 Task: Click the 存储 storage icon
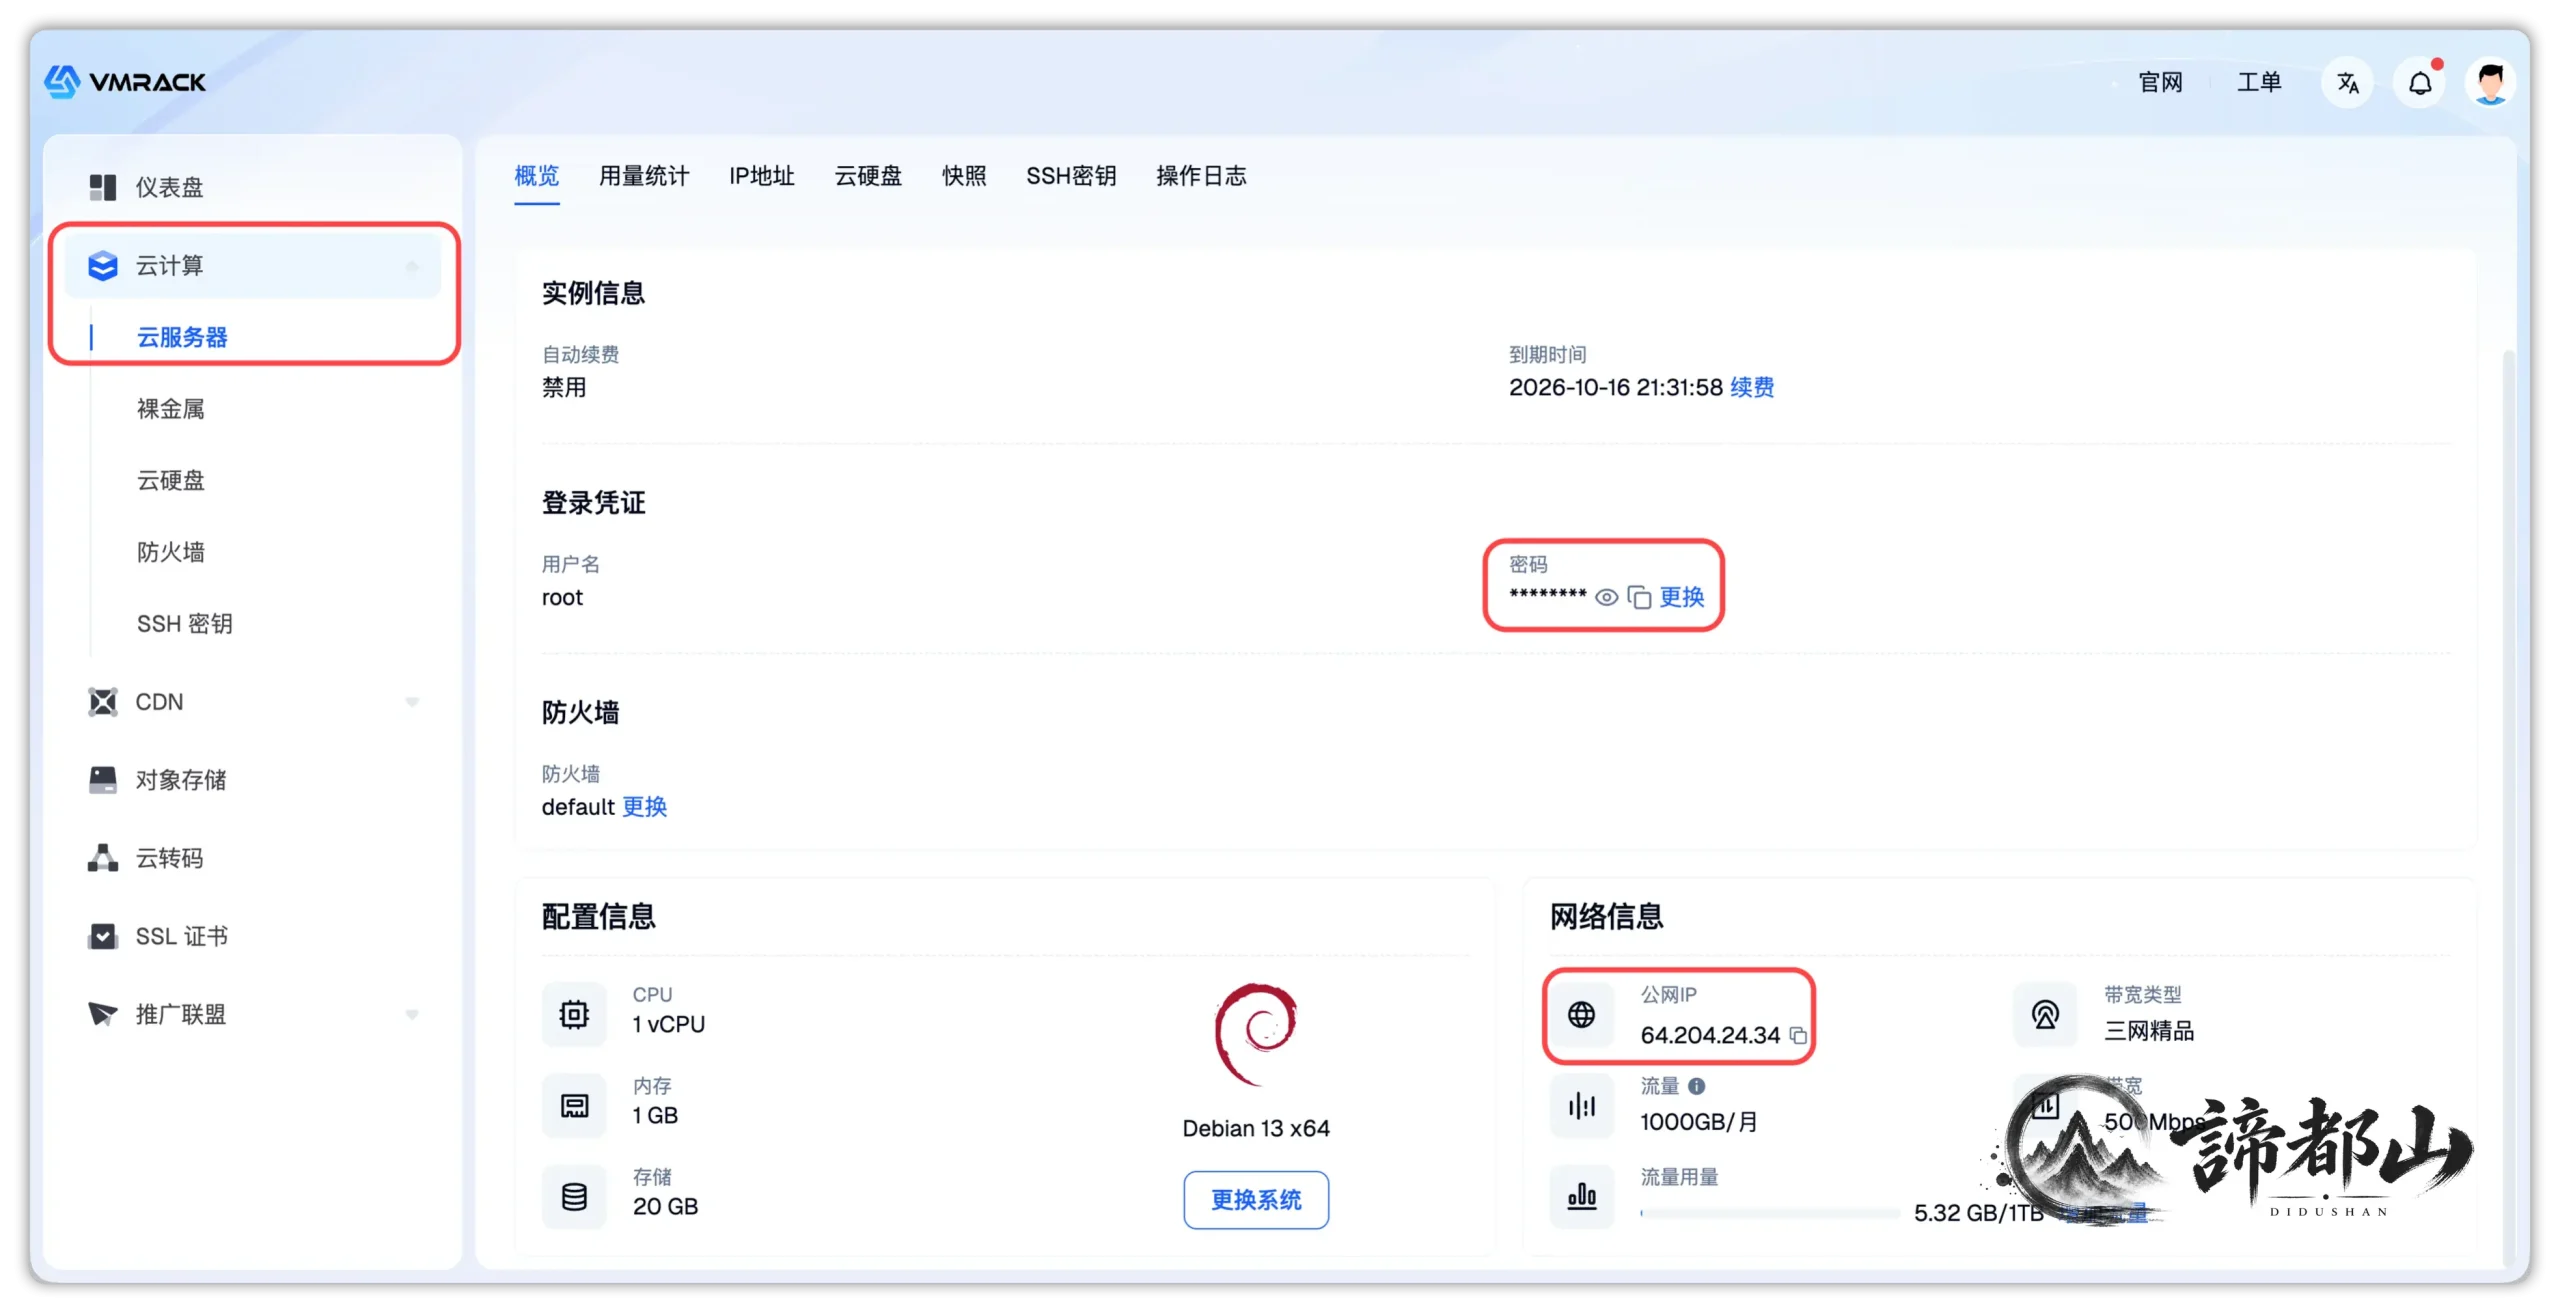tap(574, 1197)
